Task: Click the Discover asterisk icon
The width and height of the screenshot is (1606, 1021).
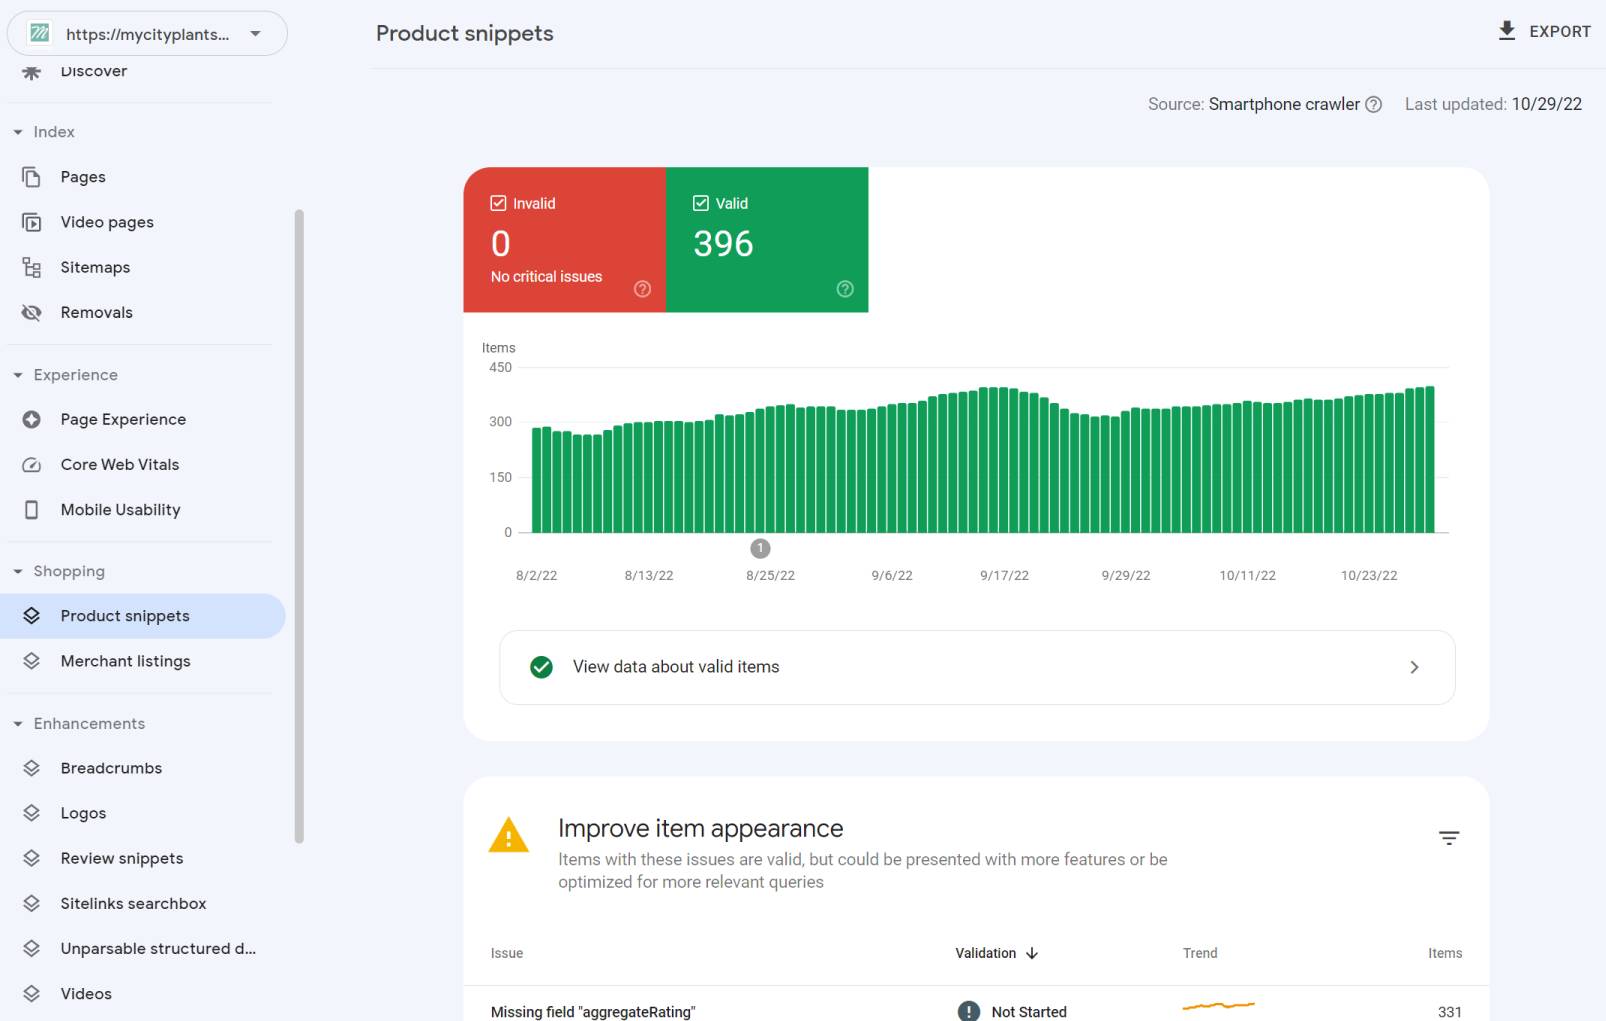Action: (32, 72)
